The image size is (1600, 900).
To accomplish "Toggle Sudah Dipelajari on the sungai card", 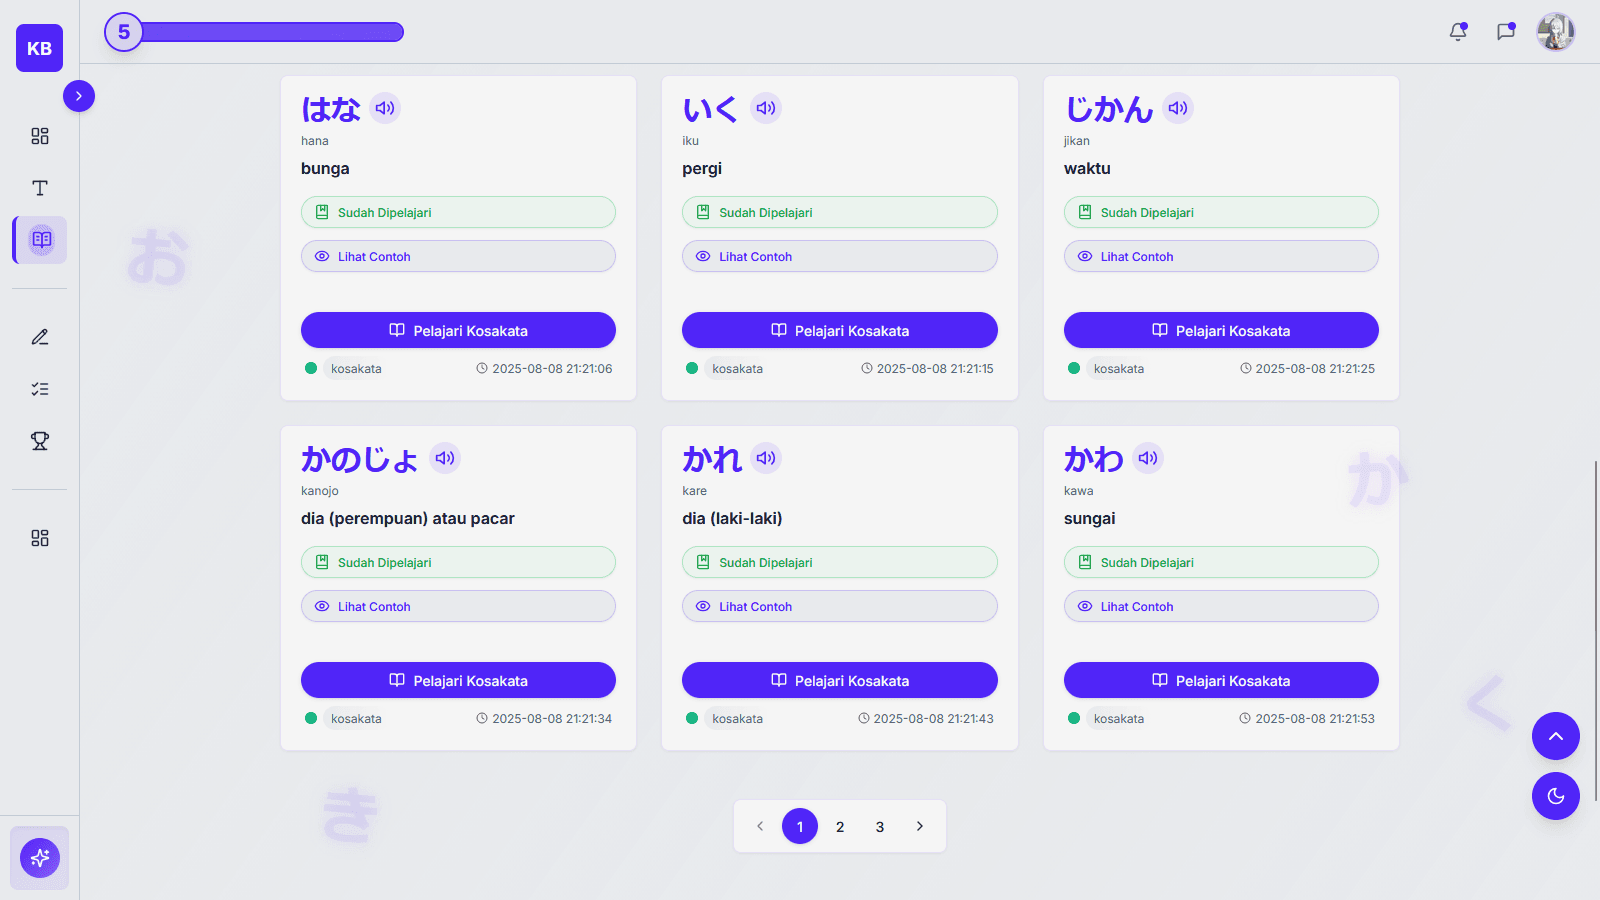I will tap(1221, 562).
